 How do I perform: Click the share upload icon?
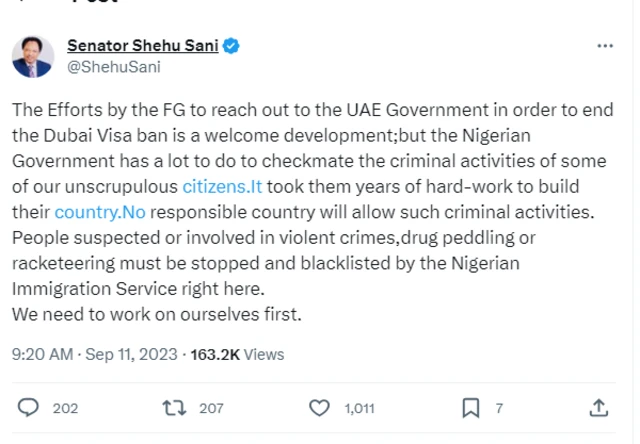pos(599,408)
